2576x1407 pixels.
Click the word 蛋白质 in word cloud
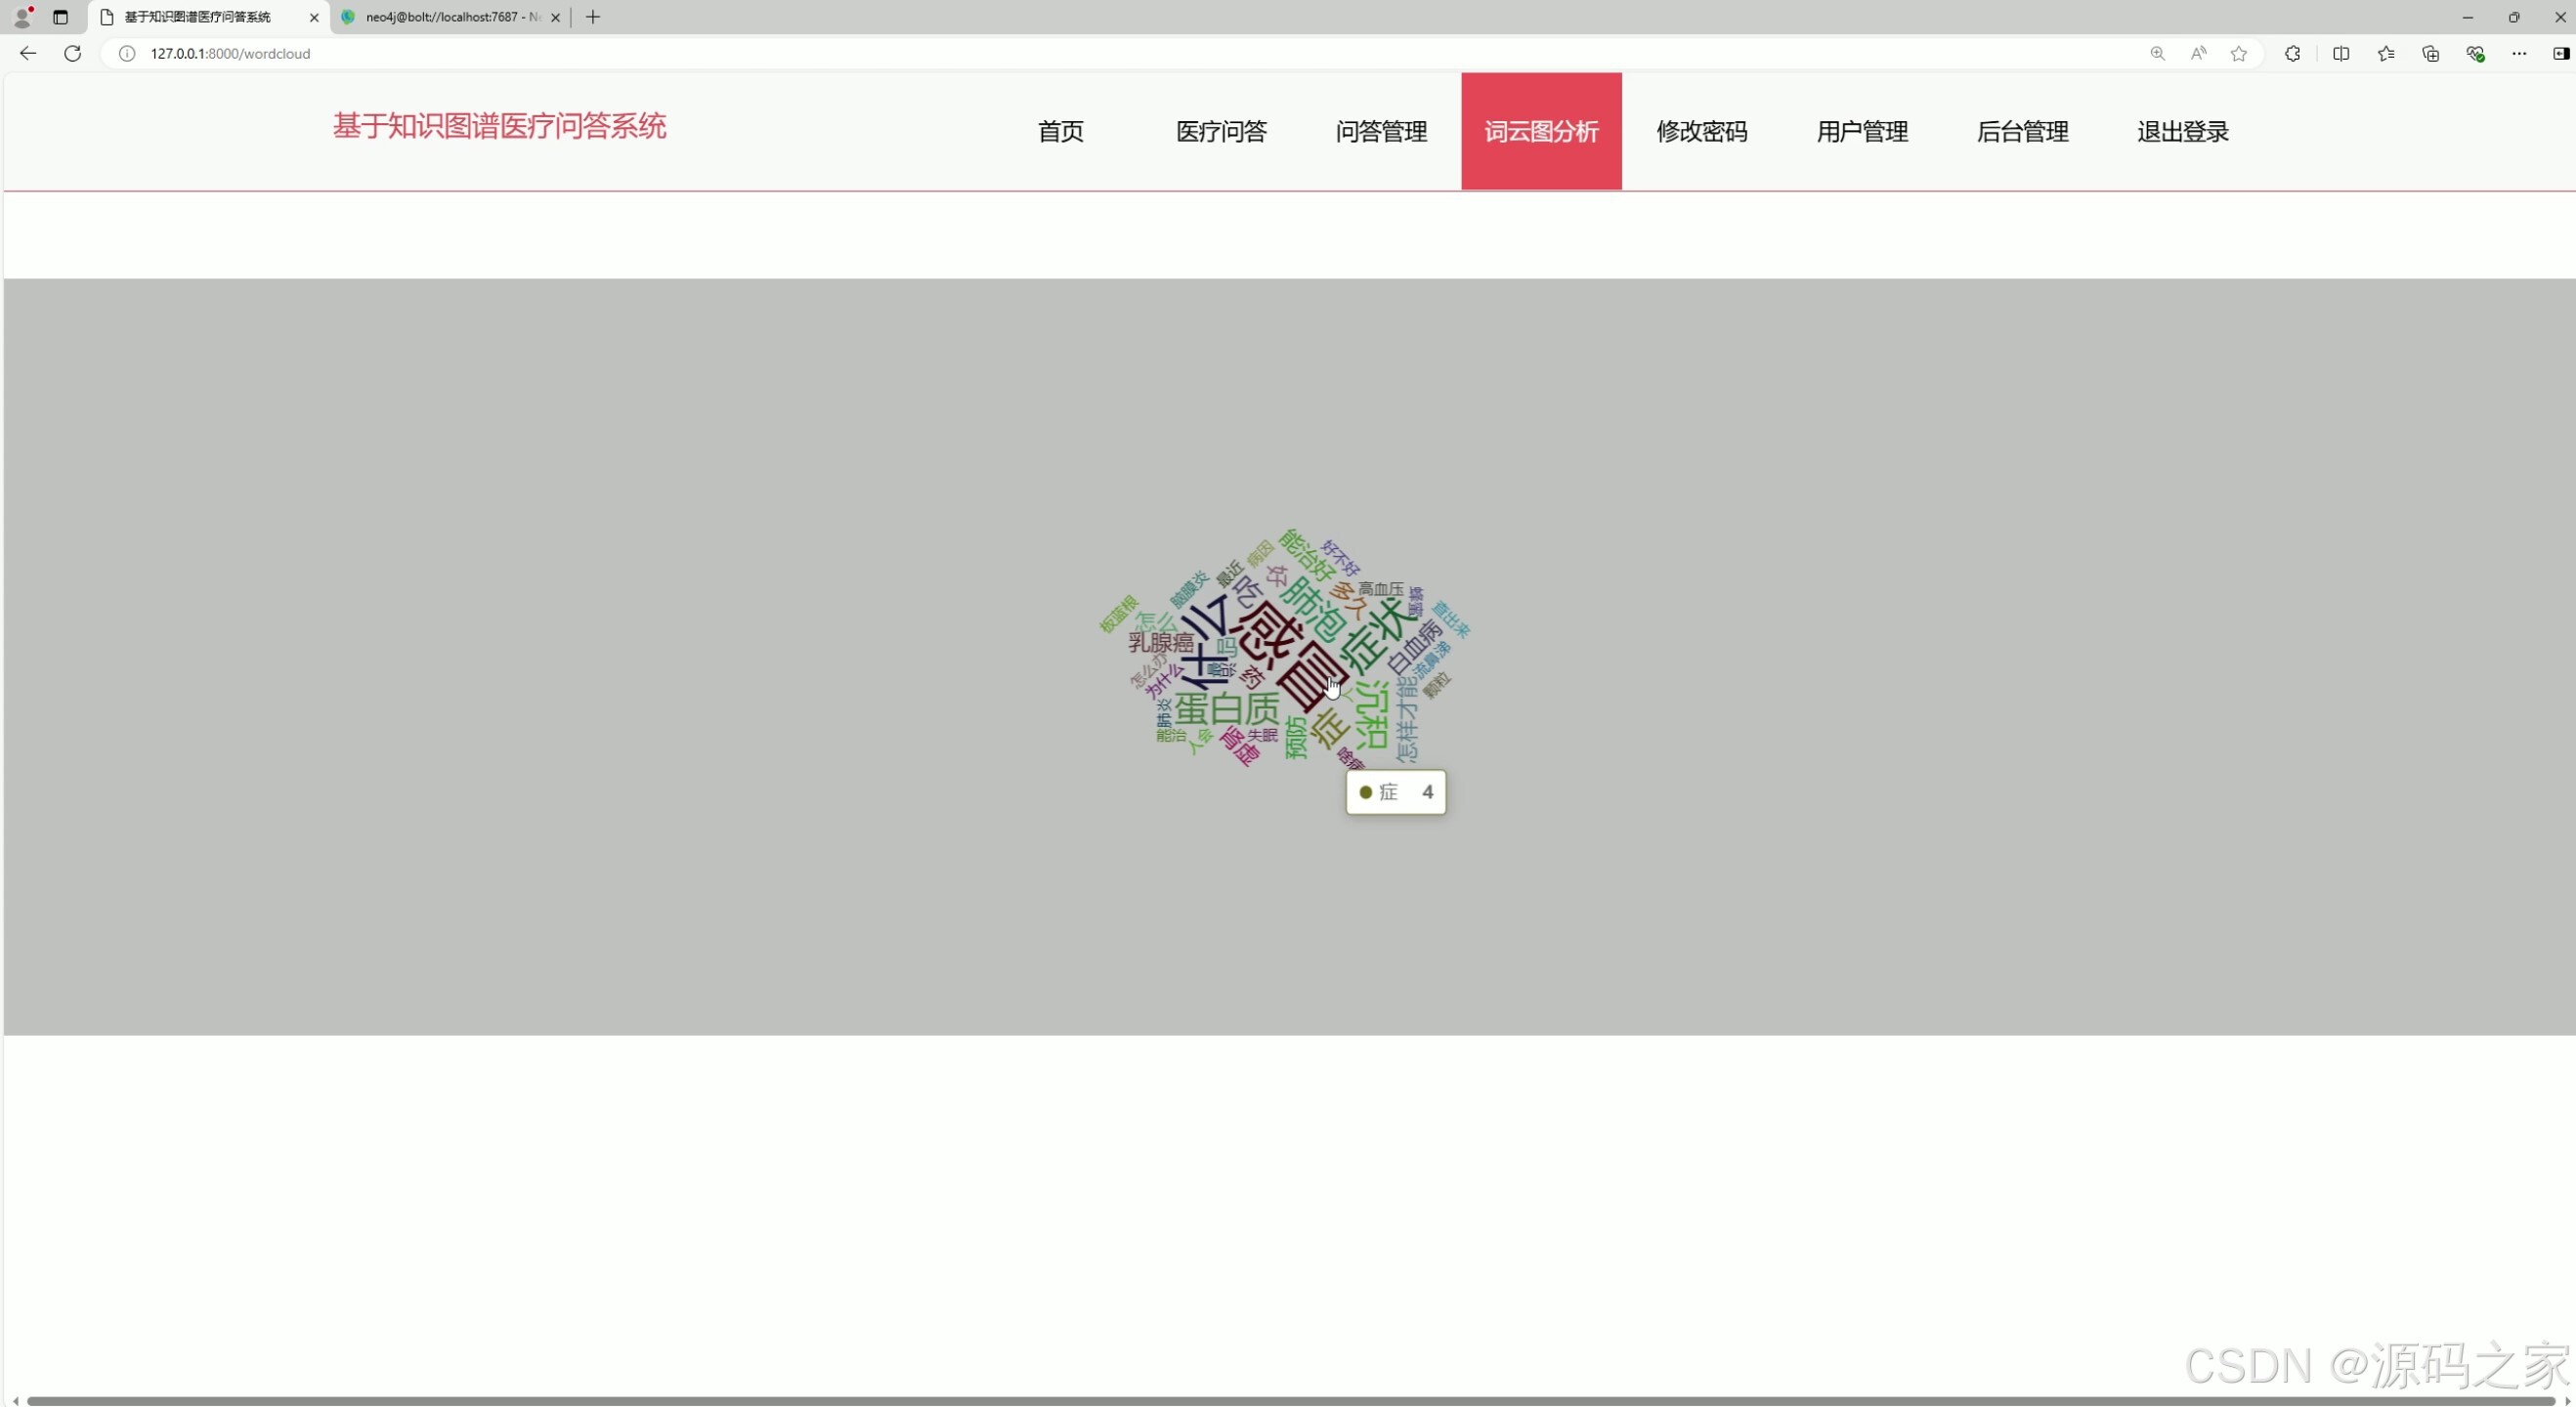(1227, 708)
